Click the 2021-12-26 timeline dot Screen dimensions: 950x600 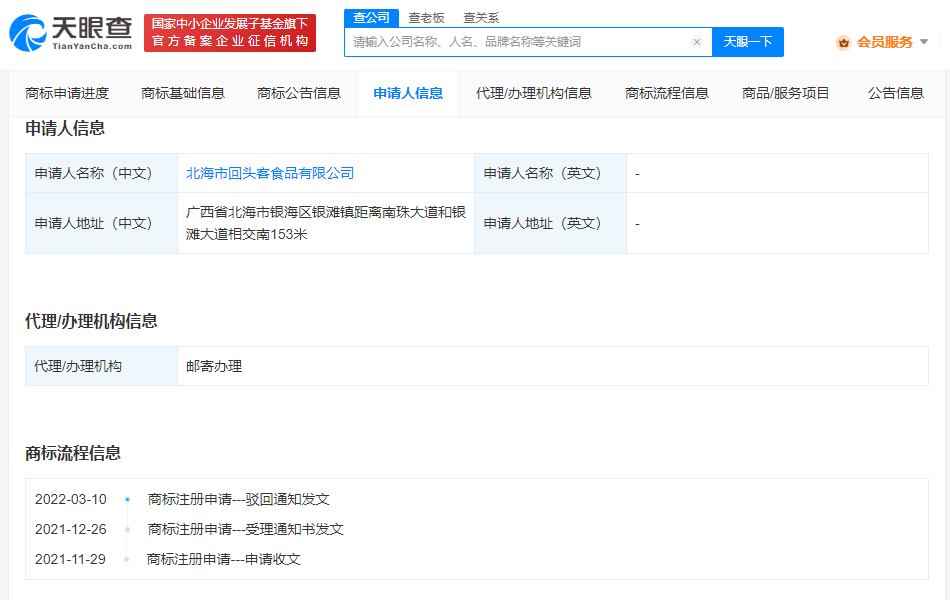127,529
